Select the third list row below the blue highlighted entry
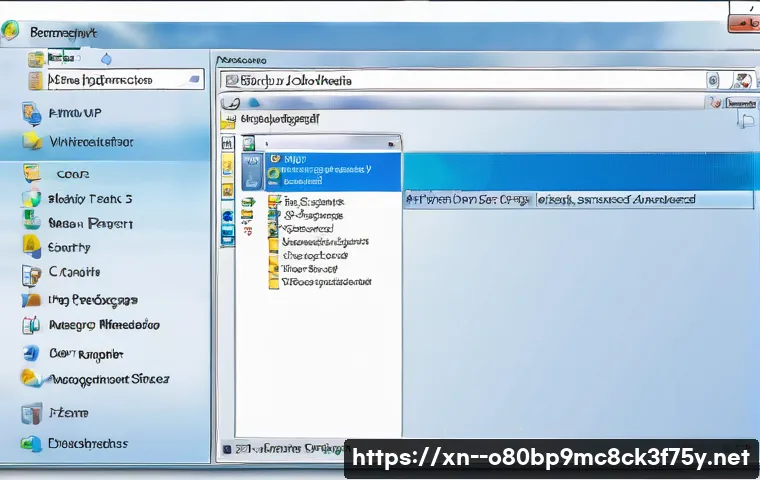Image resolution: width=760 pixels, height=480 pixels. [308, 228]
